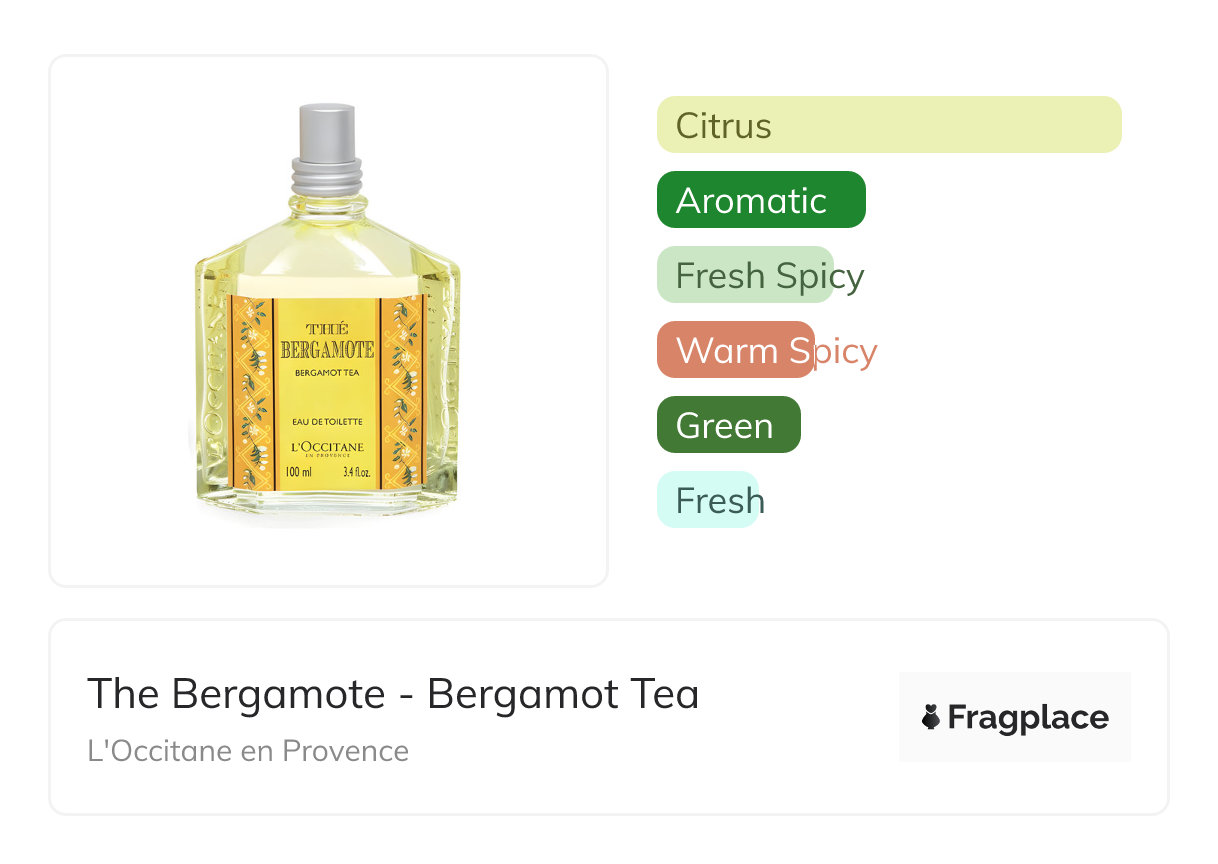The image size is (1218, 864).
Task: Click the light-blue Fresh accord bar
Action: [x=708, y=500]
